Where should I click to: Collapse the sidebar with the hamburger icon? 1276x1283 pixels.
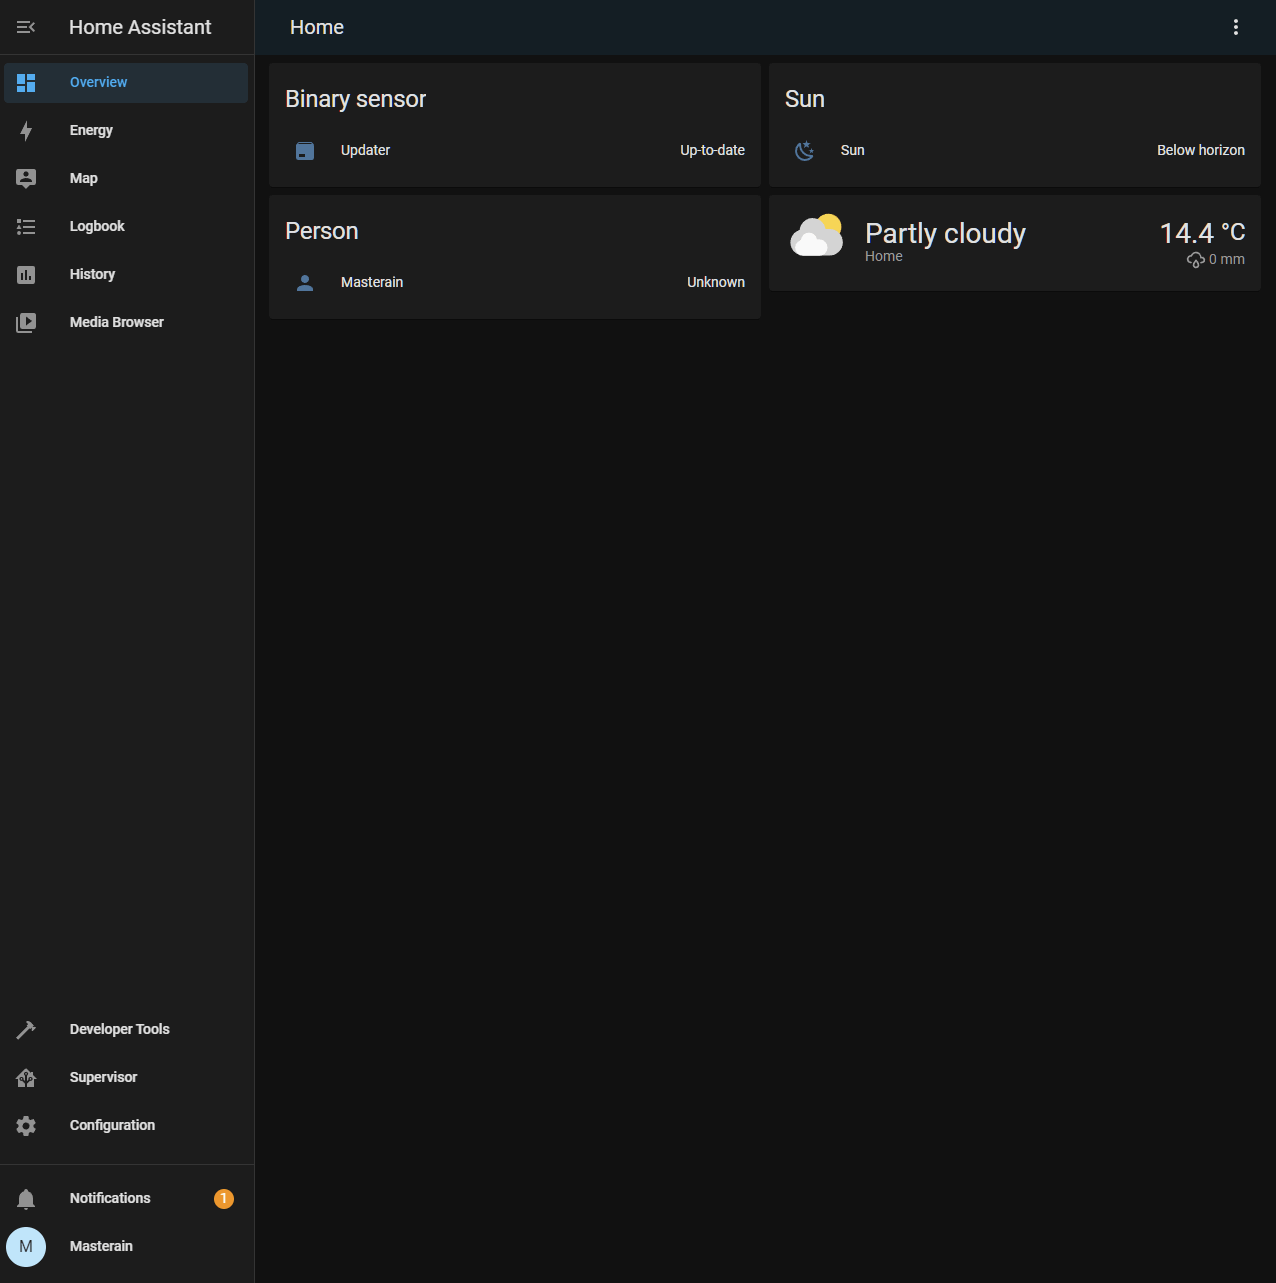[x=26, y=27]
